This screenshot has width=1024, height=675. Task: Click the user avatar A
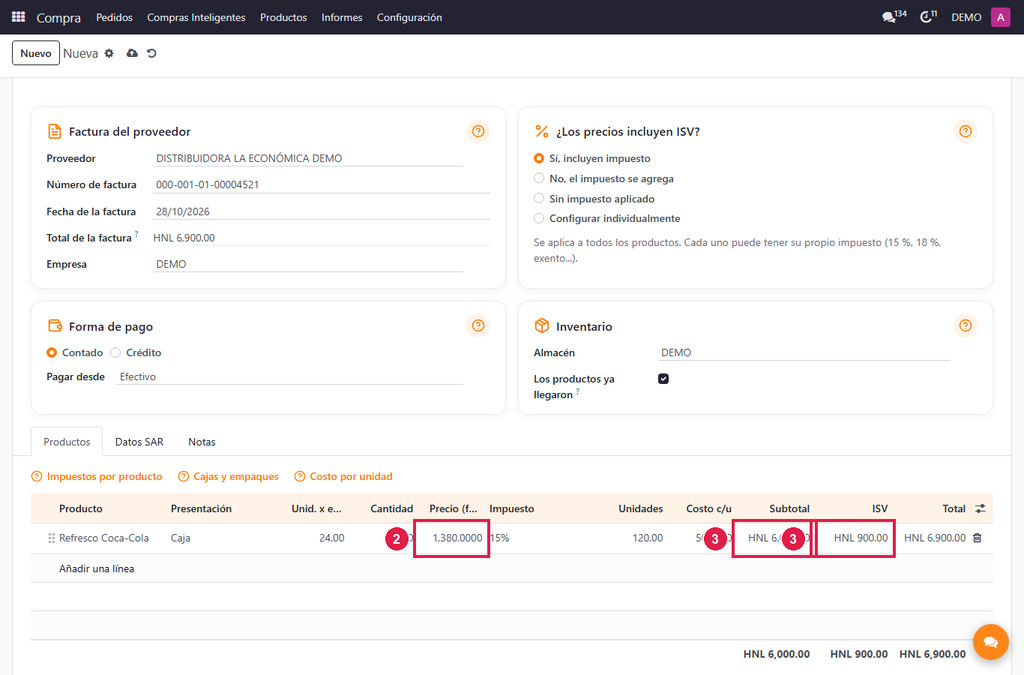coord(1000,17)
